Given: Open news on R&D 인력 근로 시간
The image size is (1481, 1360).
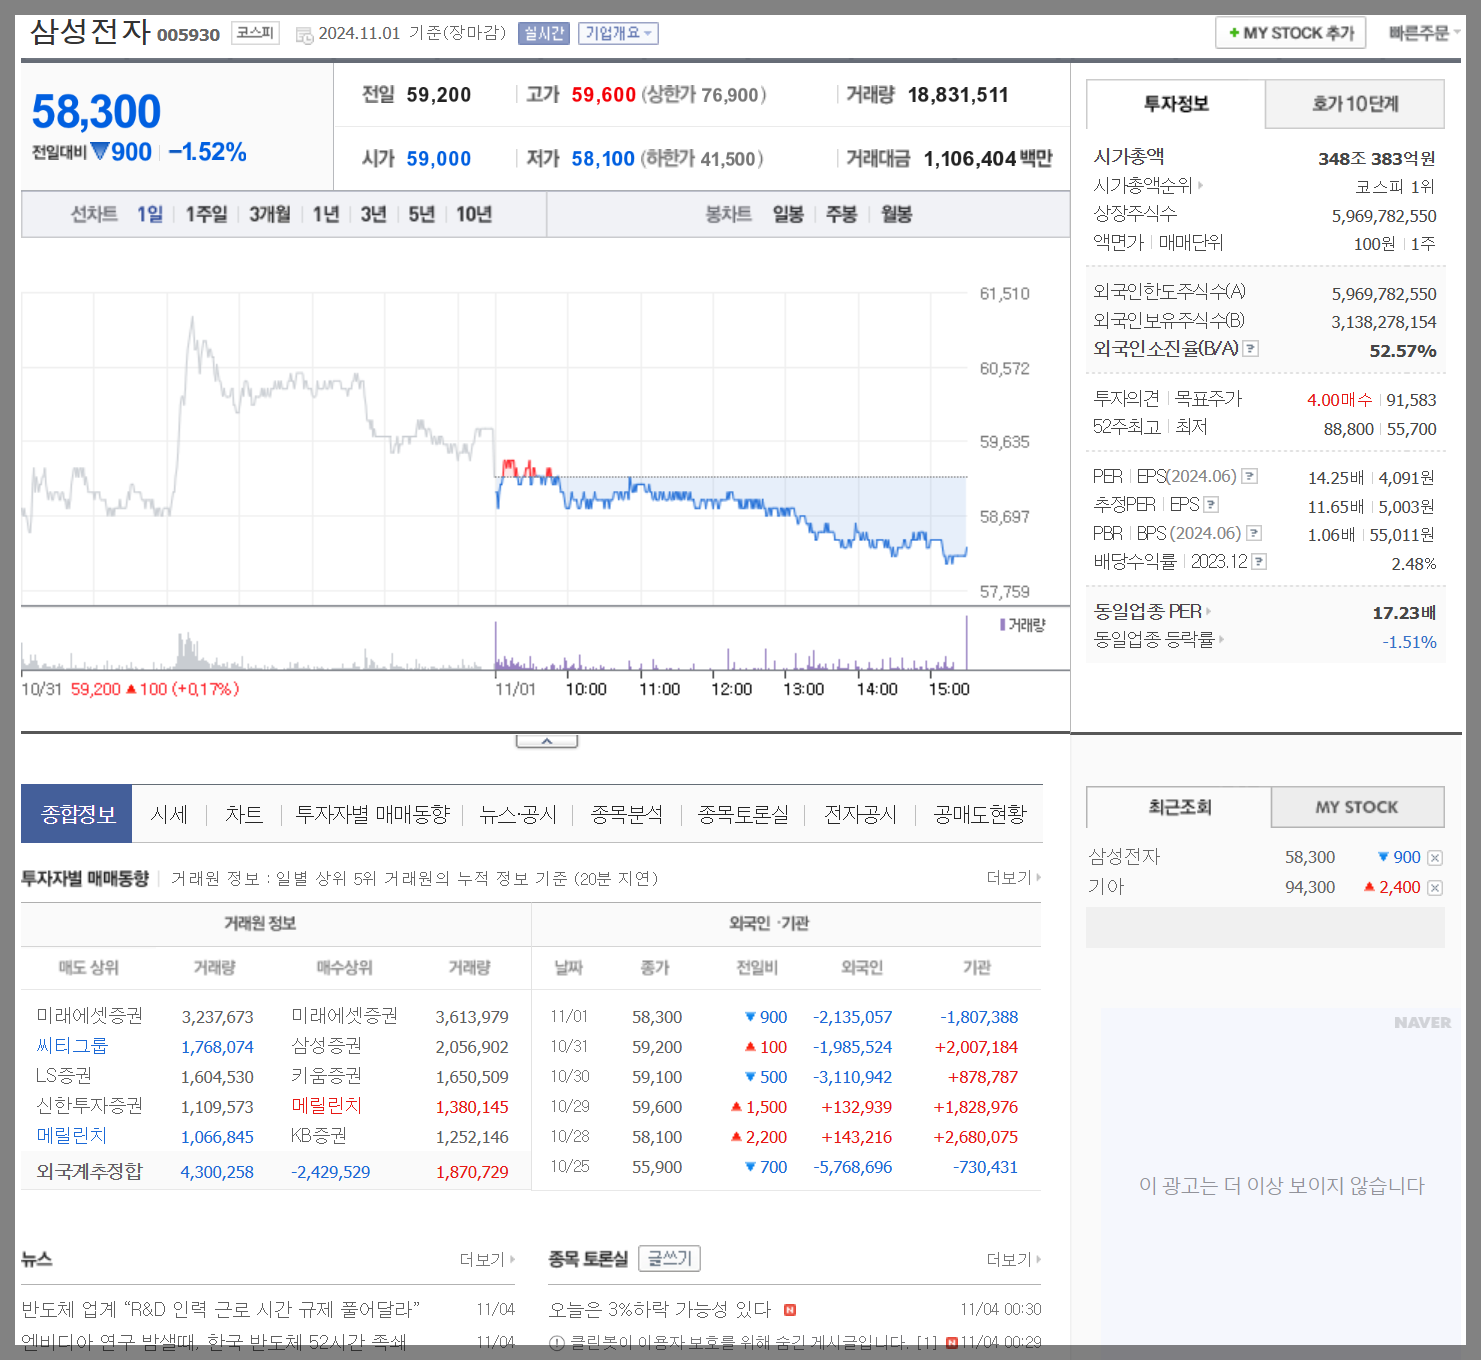Looking at the screenshot, I should [220, 1310].
